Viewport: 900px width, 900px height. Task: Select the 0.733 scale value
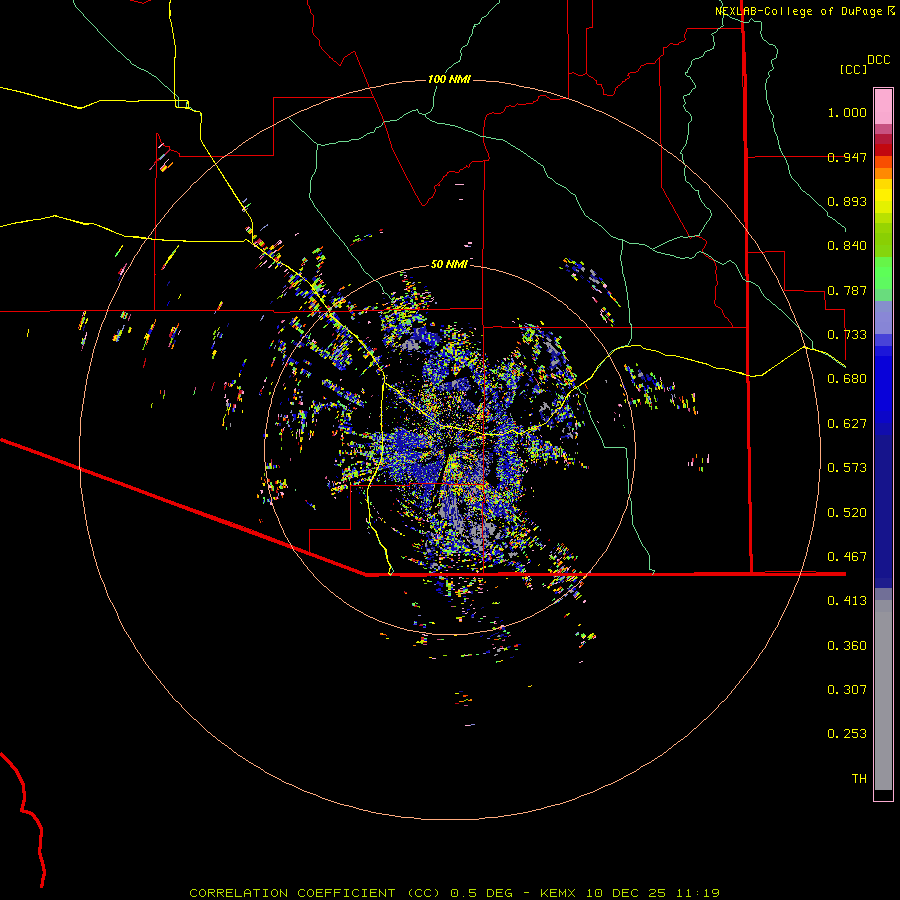[847, 335]
